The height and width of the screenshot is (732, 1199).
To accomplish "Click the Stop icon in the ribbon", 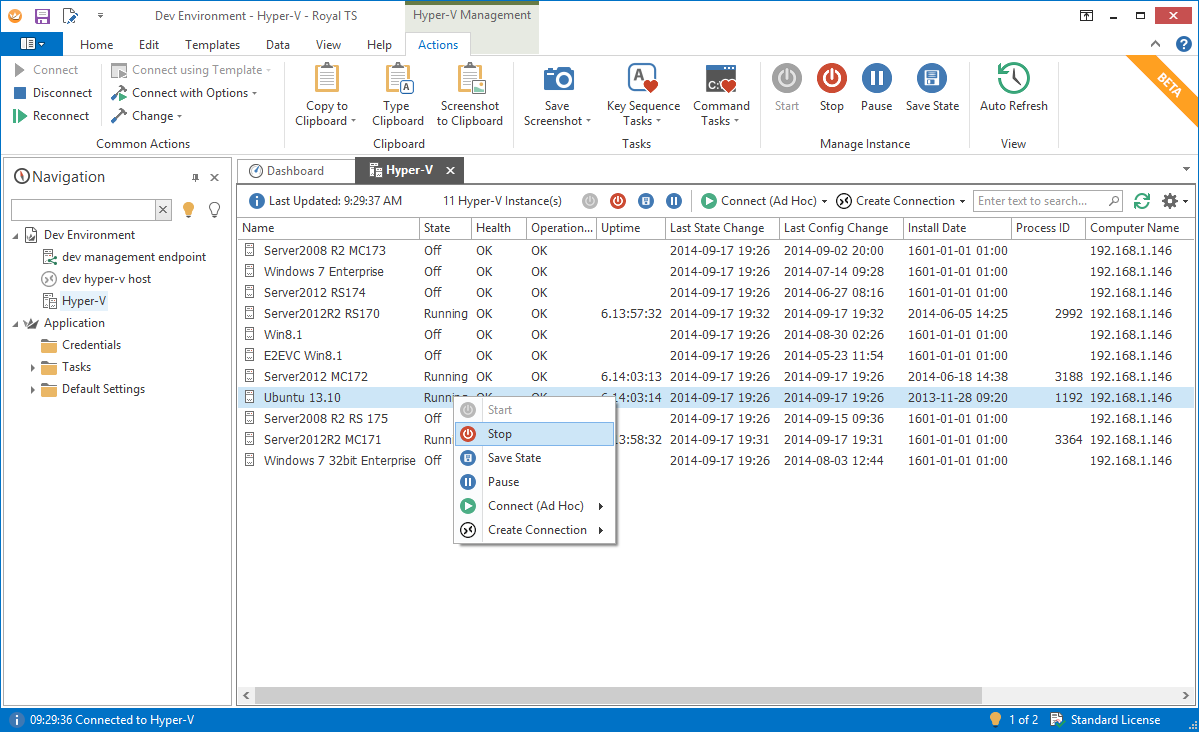I will 831,79.
